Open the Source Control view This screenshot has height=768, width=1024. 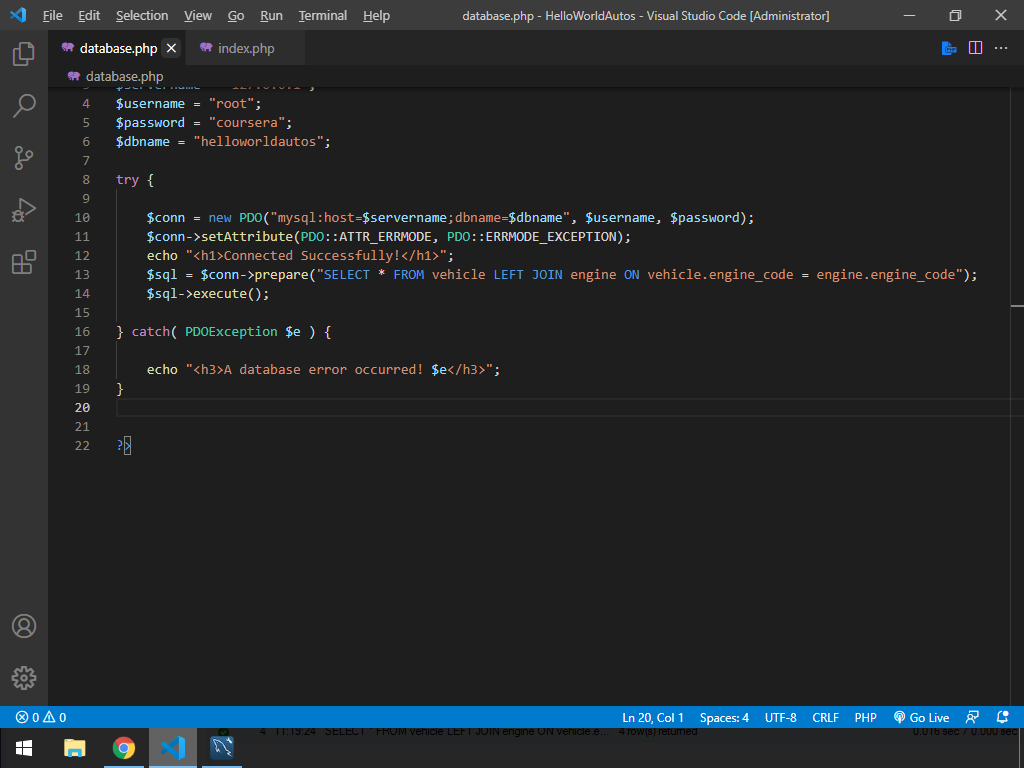coord(24,157)
